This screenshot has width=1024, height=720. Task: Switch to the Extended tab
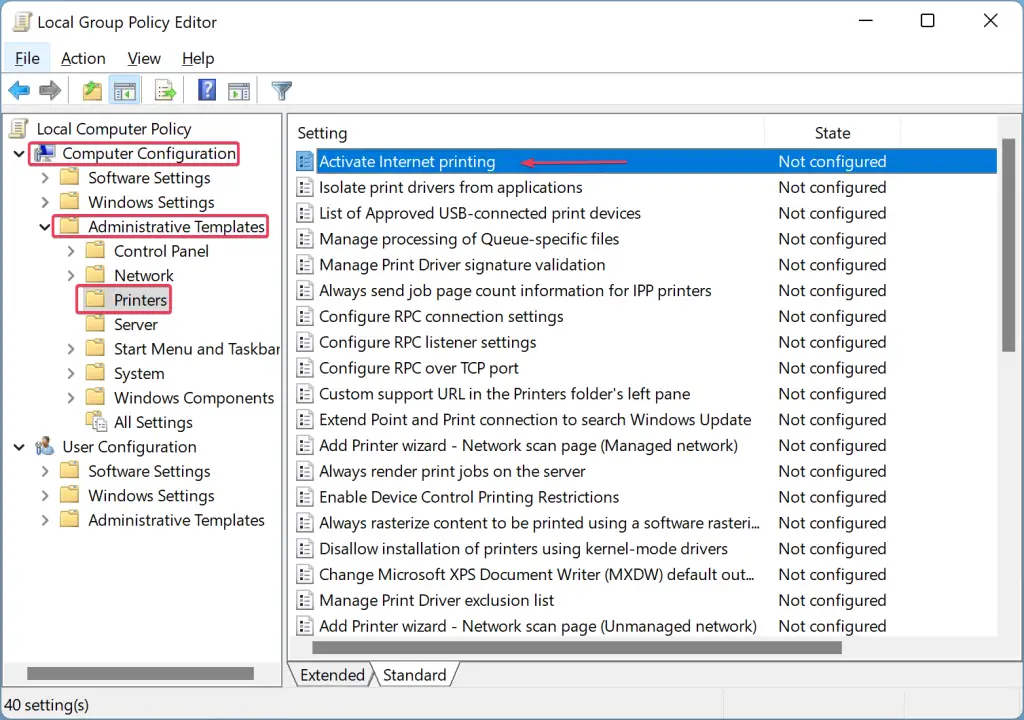tap(331, 674)
